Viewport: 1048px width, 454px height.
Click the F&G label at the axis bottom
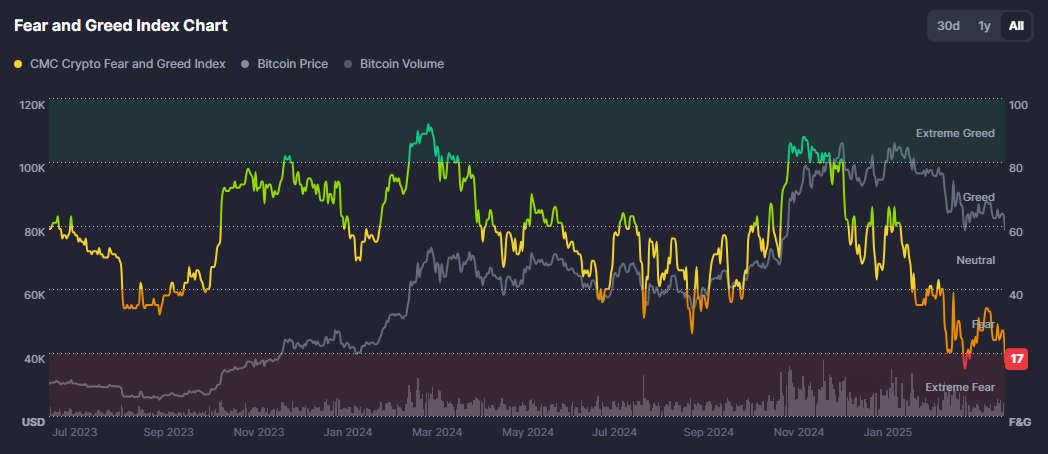(1019, 423)
